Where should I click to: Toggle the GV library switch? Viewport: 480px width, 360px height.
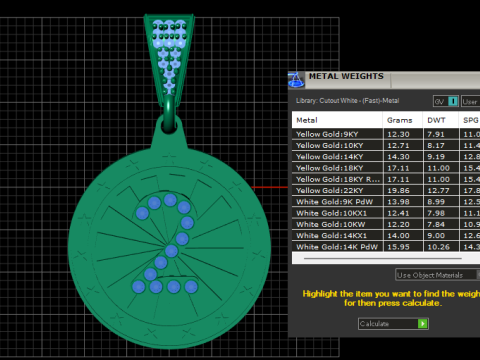446,101
